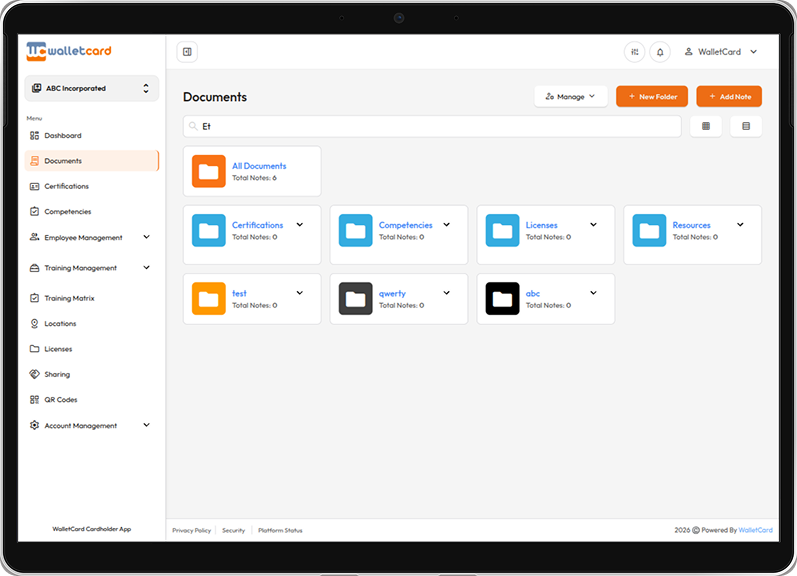Click the qwerty folder name

[392, 293]
